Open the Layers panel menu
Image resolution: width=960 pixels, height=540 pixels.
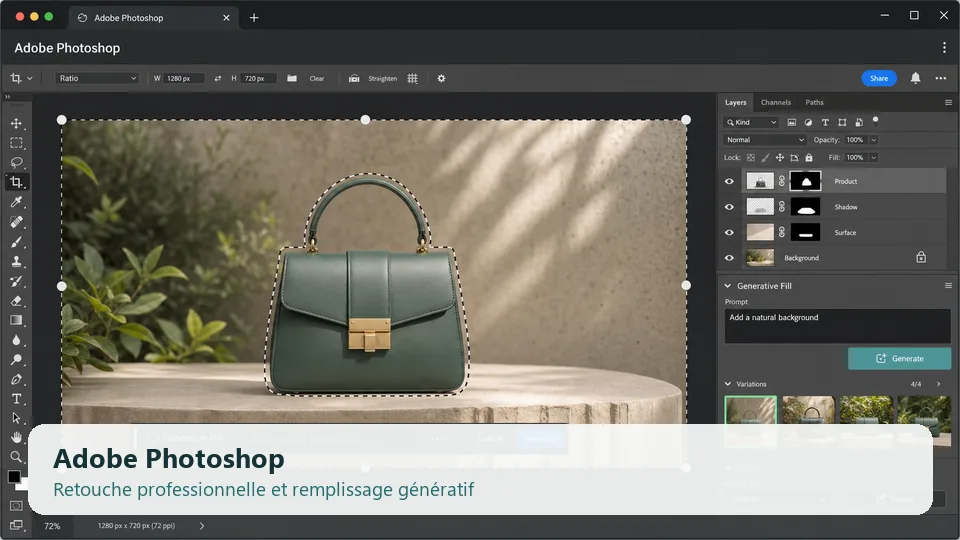pyautogui.click(x=948, y=102)
